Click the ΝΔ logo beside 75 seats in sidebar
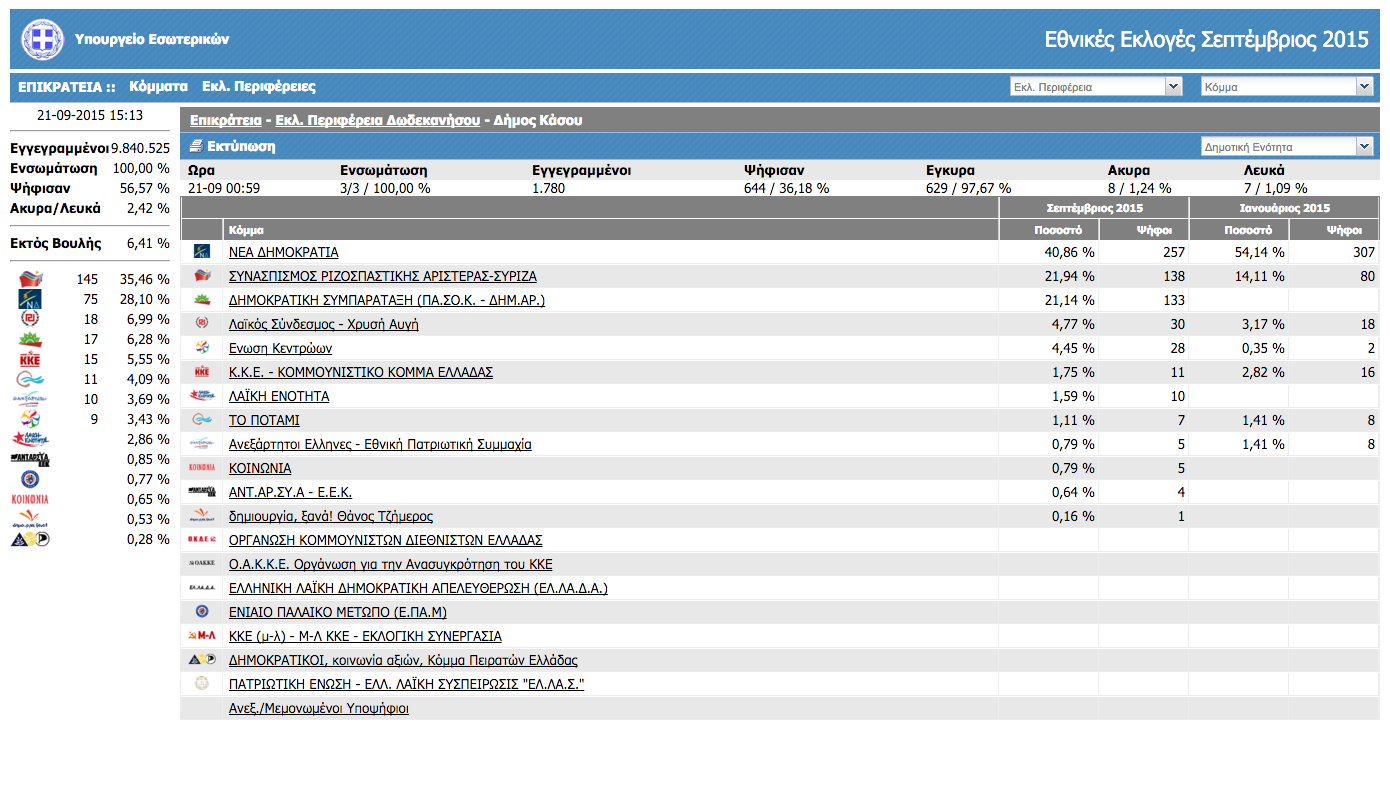Viewport: 1390px width, 794px height. [32, 299]
